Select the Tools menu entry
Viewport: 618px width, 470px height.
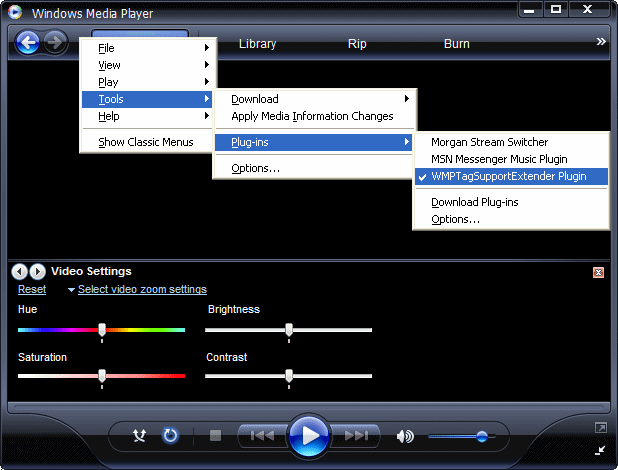147,99
